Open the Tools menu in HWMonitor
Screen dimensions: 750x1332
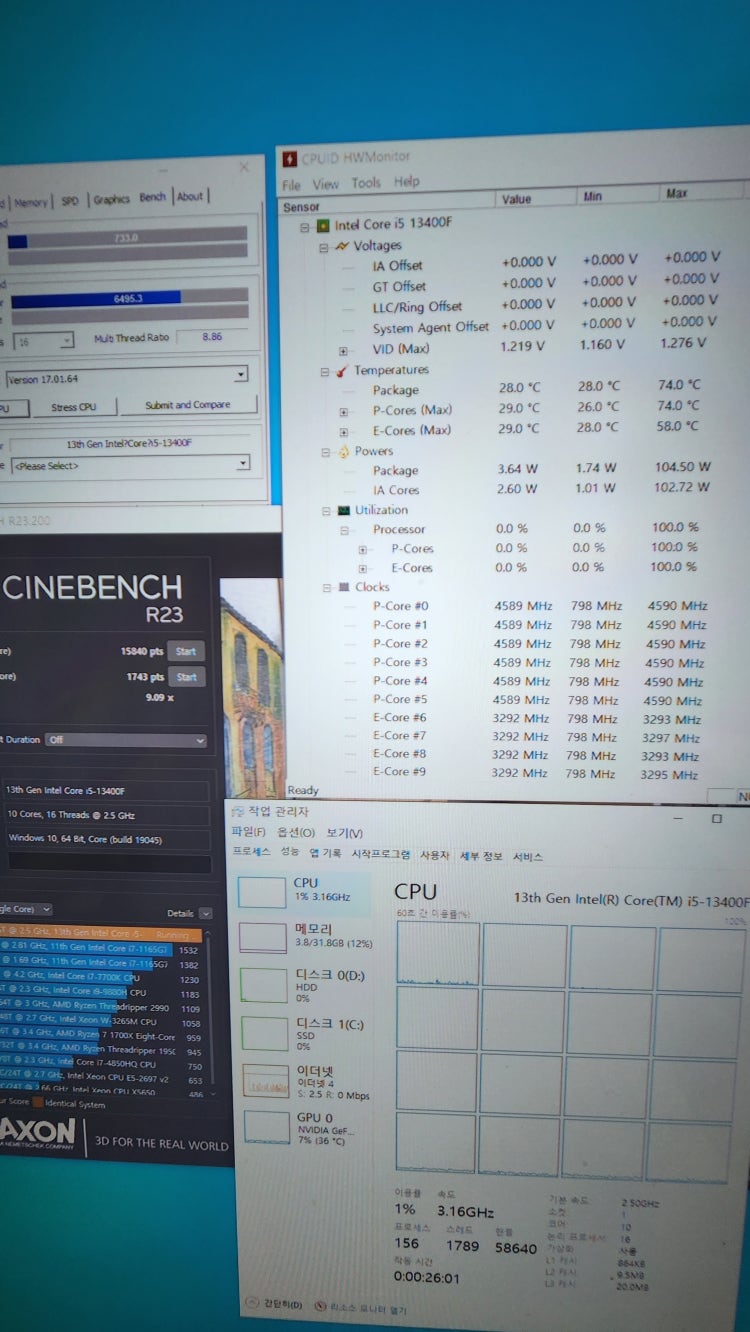click(x=366, y=183)
